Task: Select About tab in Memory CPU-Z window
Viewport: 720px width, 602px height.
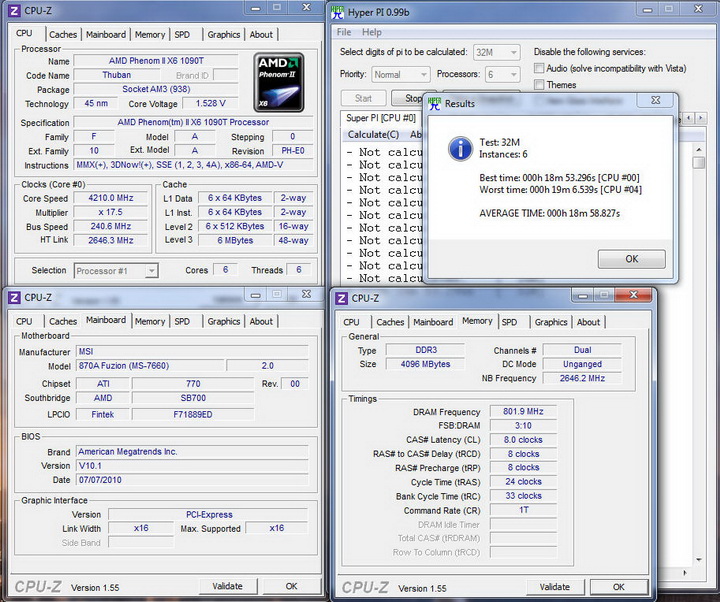Action: point(588,322)
